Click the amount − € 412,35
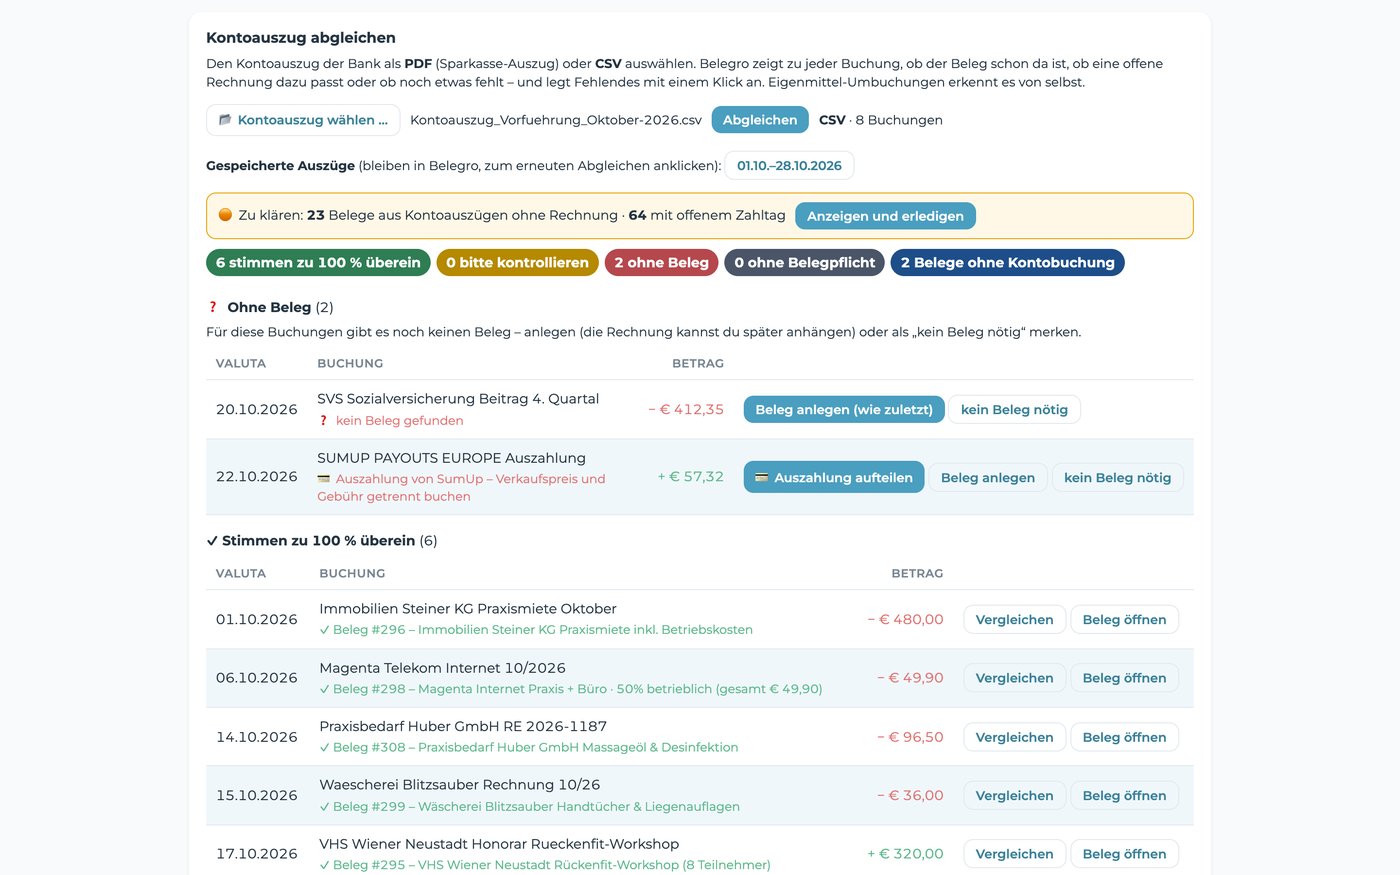This screenshot has width=1400, height=875. pyautogui.click(x=686, y=409)
